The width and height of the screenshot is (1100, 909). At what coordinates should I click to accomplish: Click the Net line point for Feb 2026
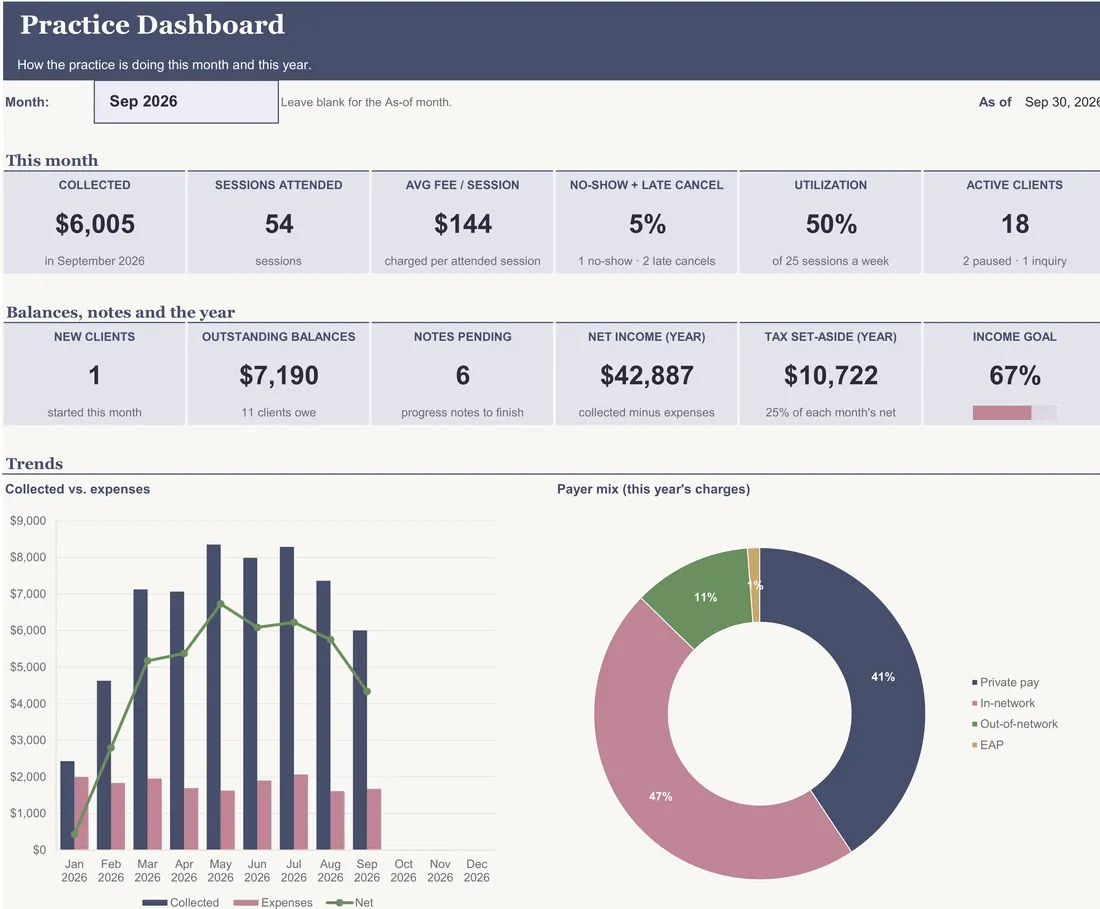coord(111,748)
